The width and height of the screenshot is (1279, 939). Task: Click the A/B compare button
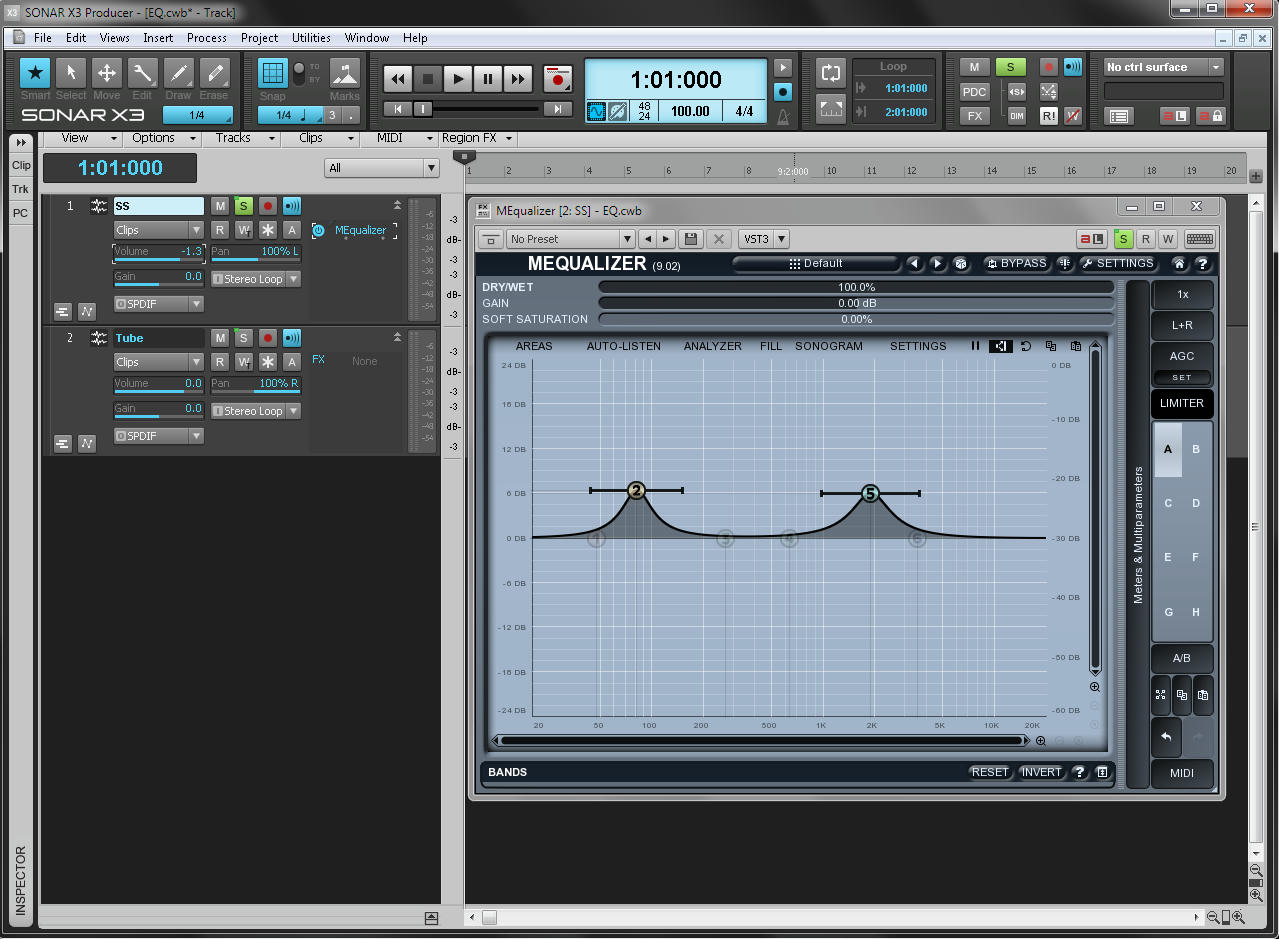[1182, 659]
